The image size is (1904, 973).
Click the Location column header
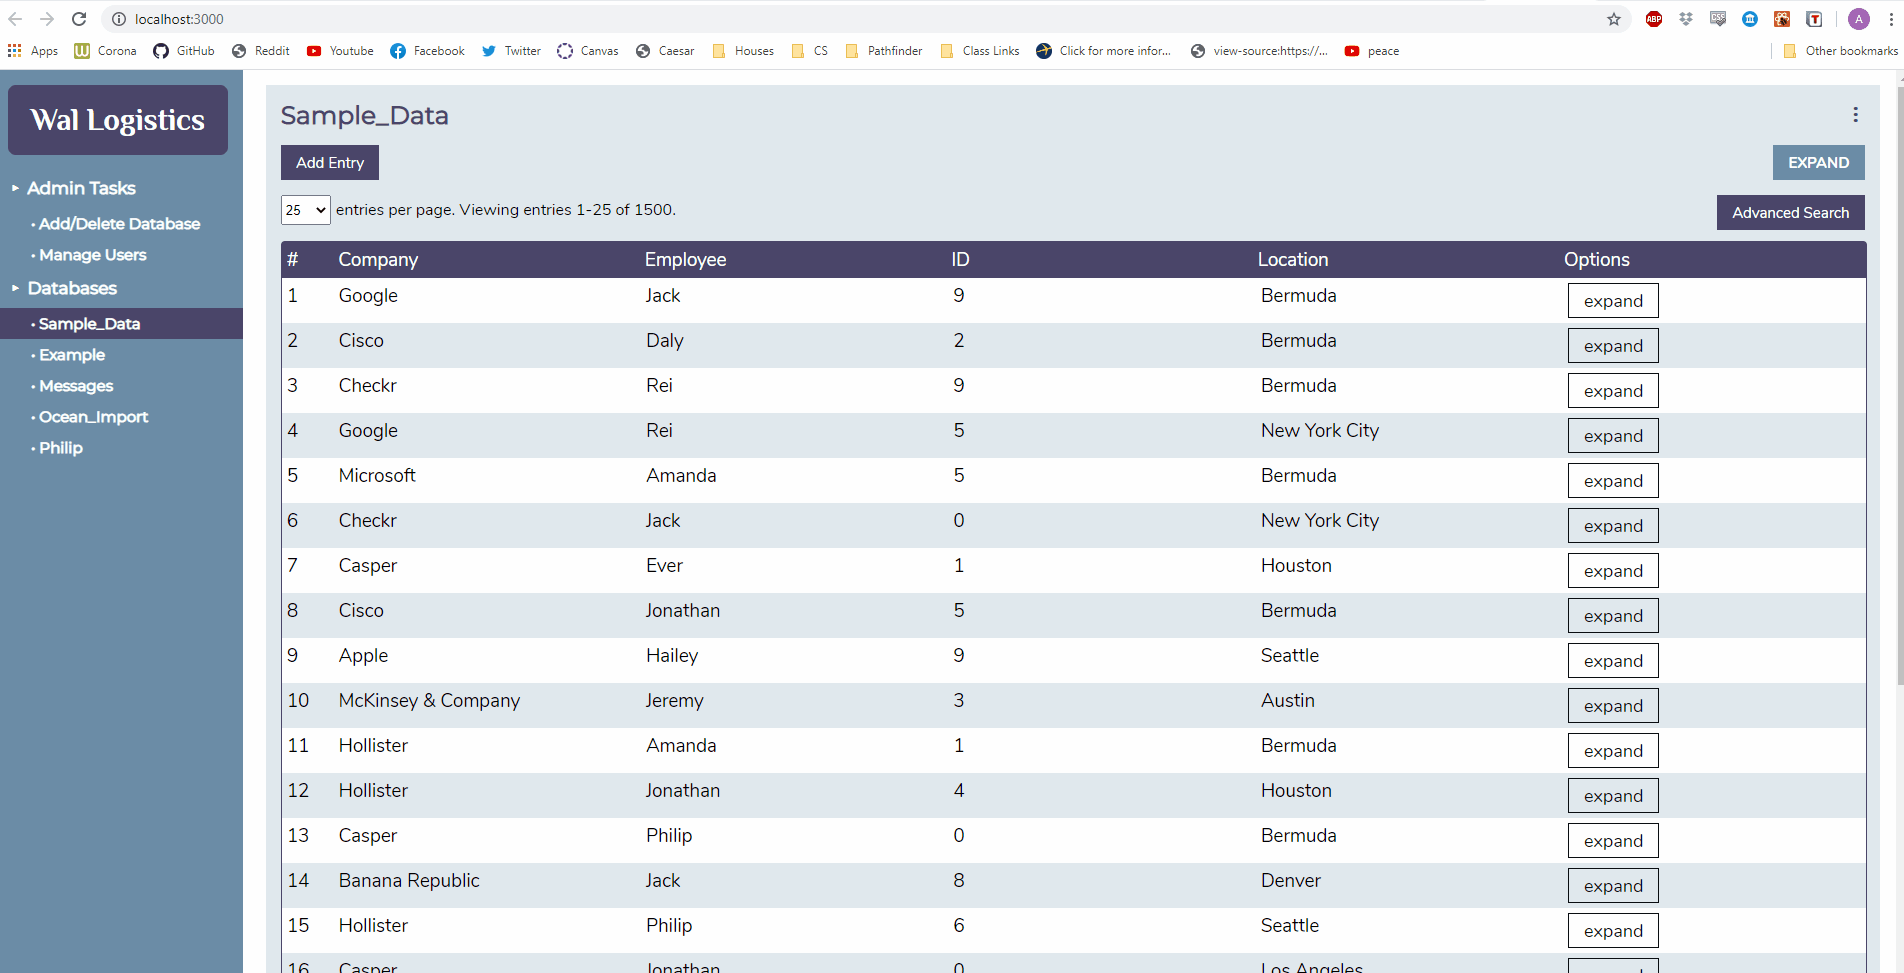(1292, 260)
